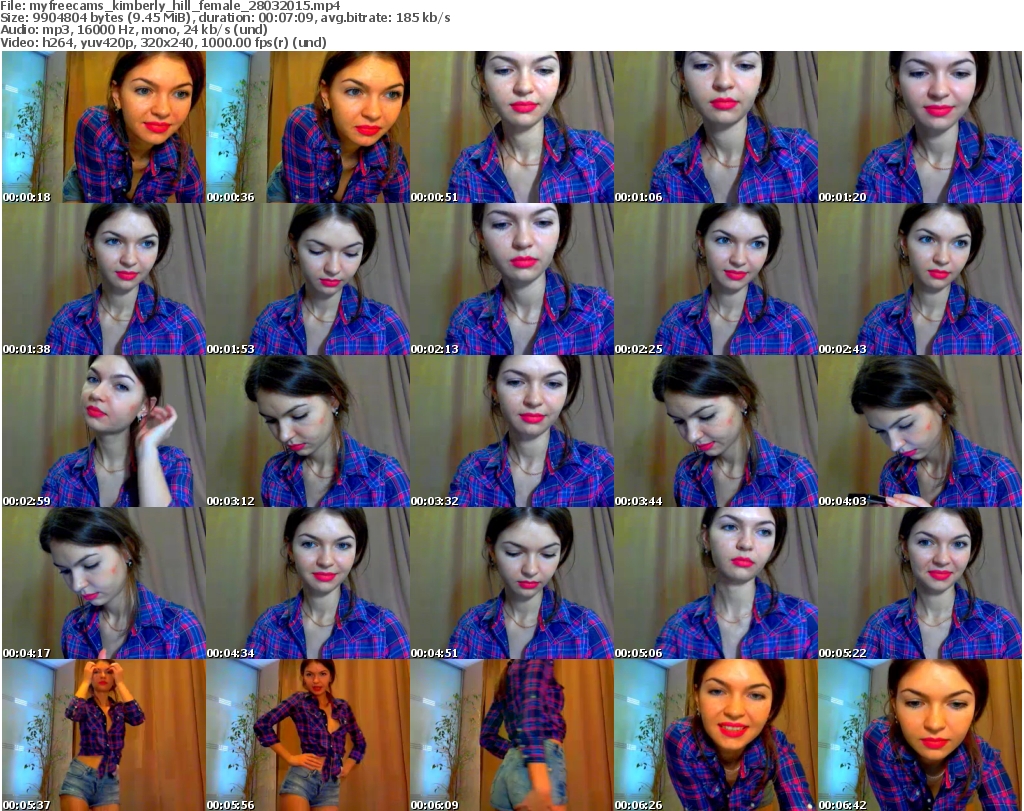Choose the thumbnail stamped 00:01:53
The image size is (1024, 811).
308,279
